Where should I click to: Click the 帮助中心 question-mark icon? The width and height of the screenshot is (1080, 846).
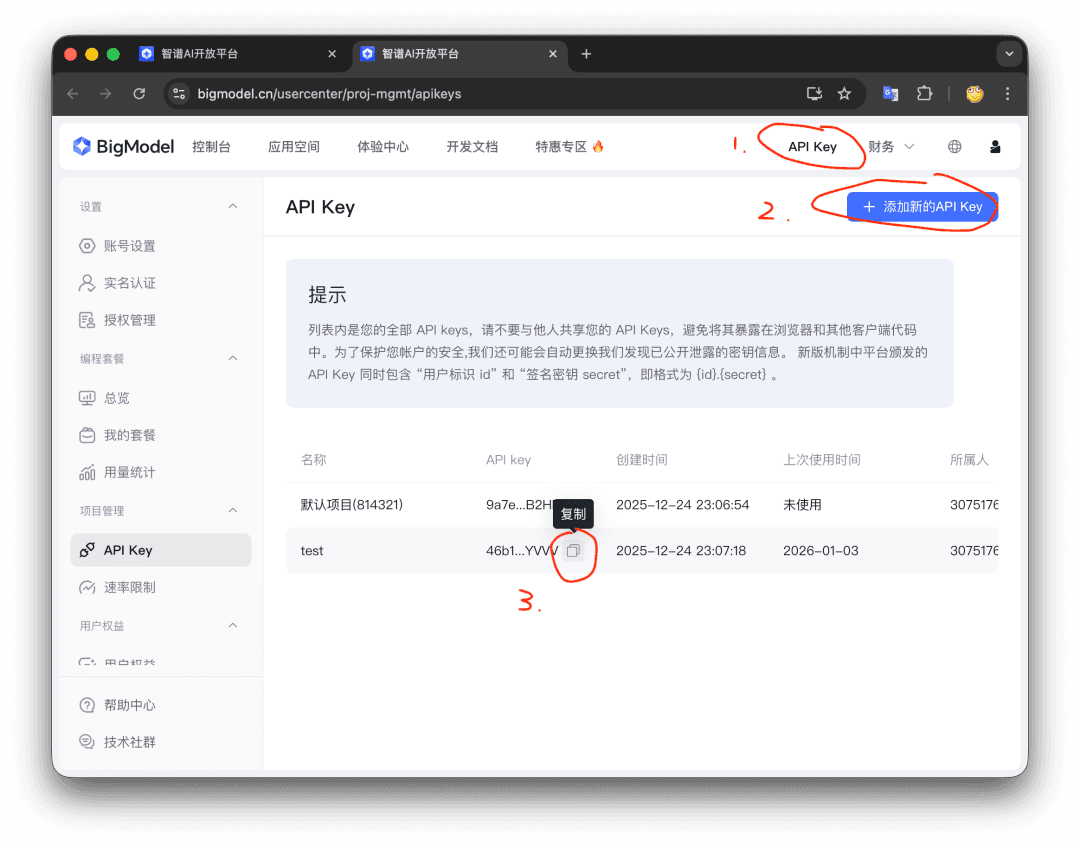(88, 704)
